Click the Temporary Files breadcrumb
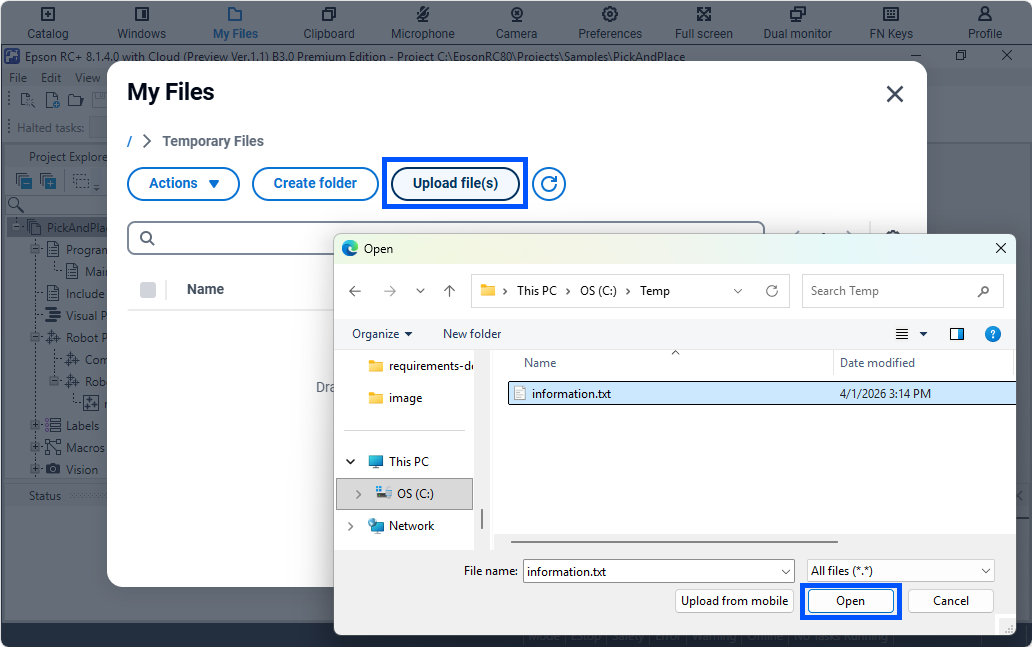1032x647 pixels. (x=213, y=142)
